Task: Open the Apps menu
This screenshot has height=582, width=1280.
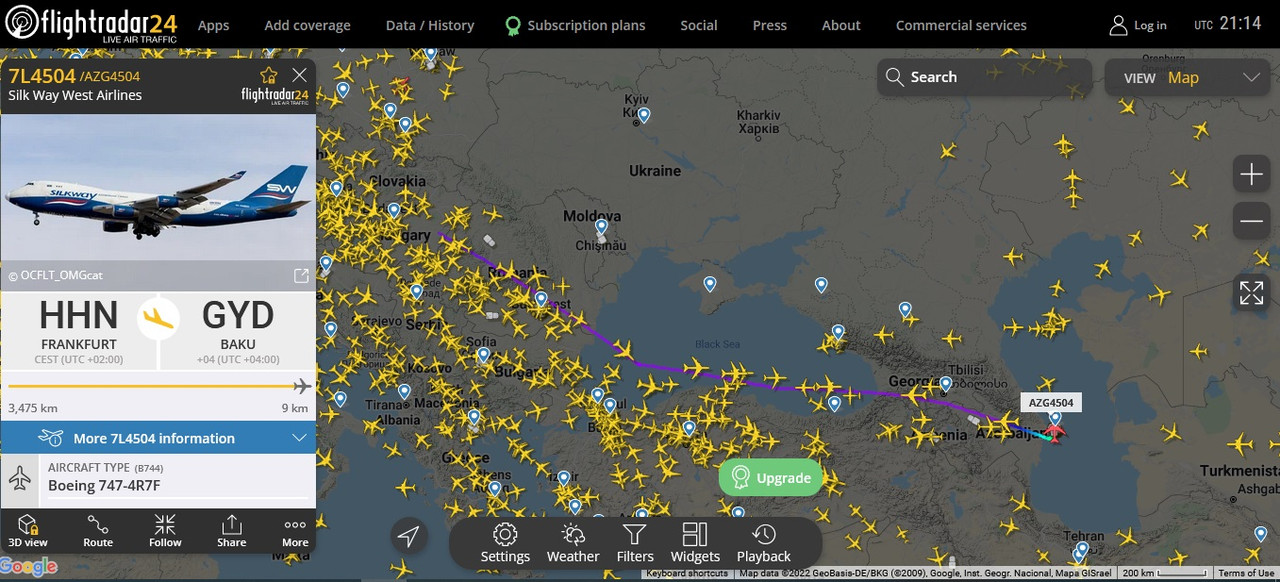Action: pos(213,25)
